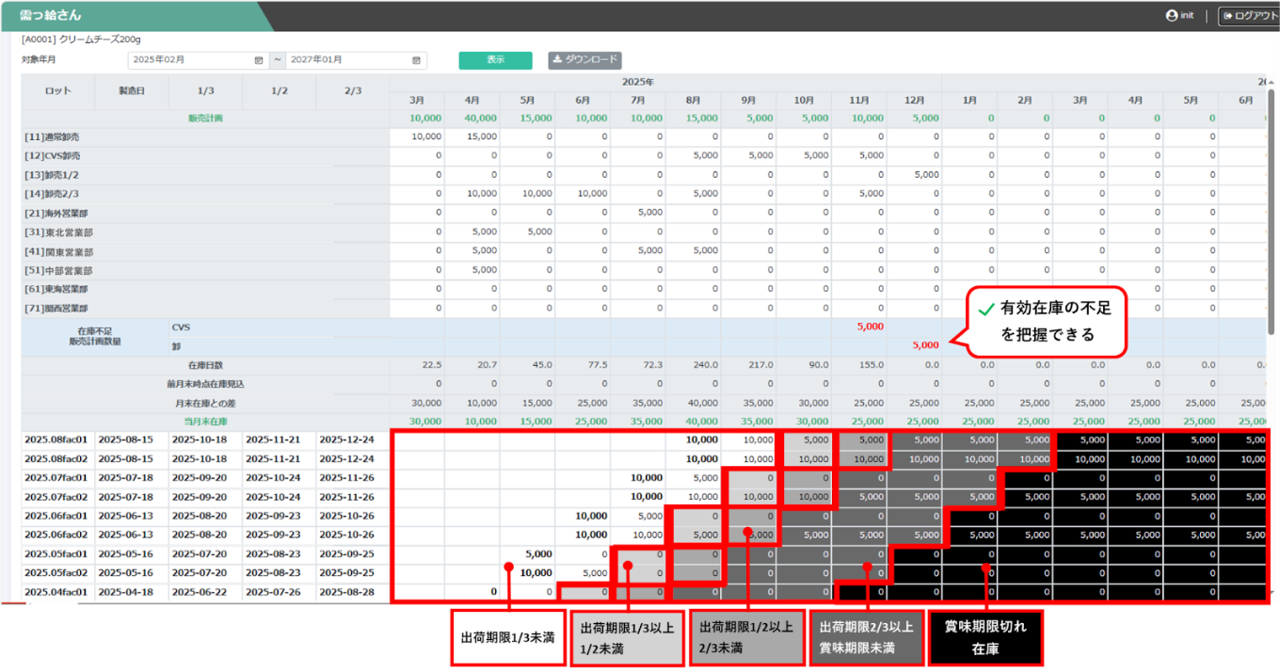
Task: Click the 出荷期限1/3未満 white legend box
Action: [x=507, y=637]
